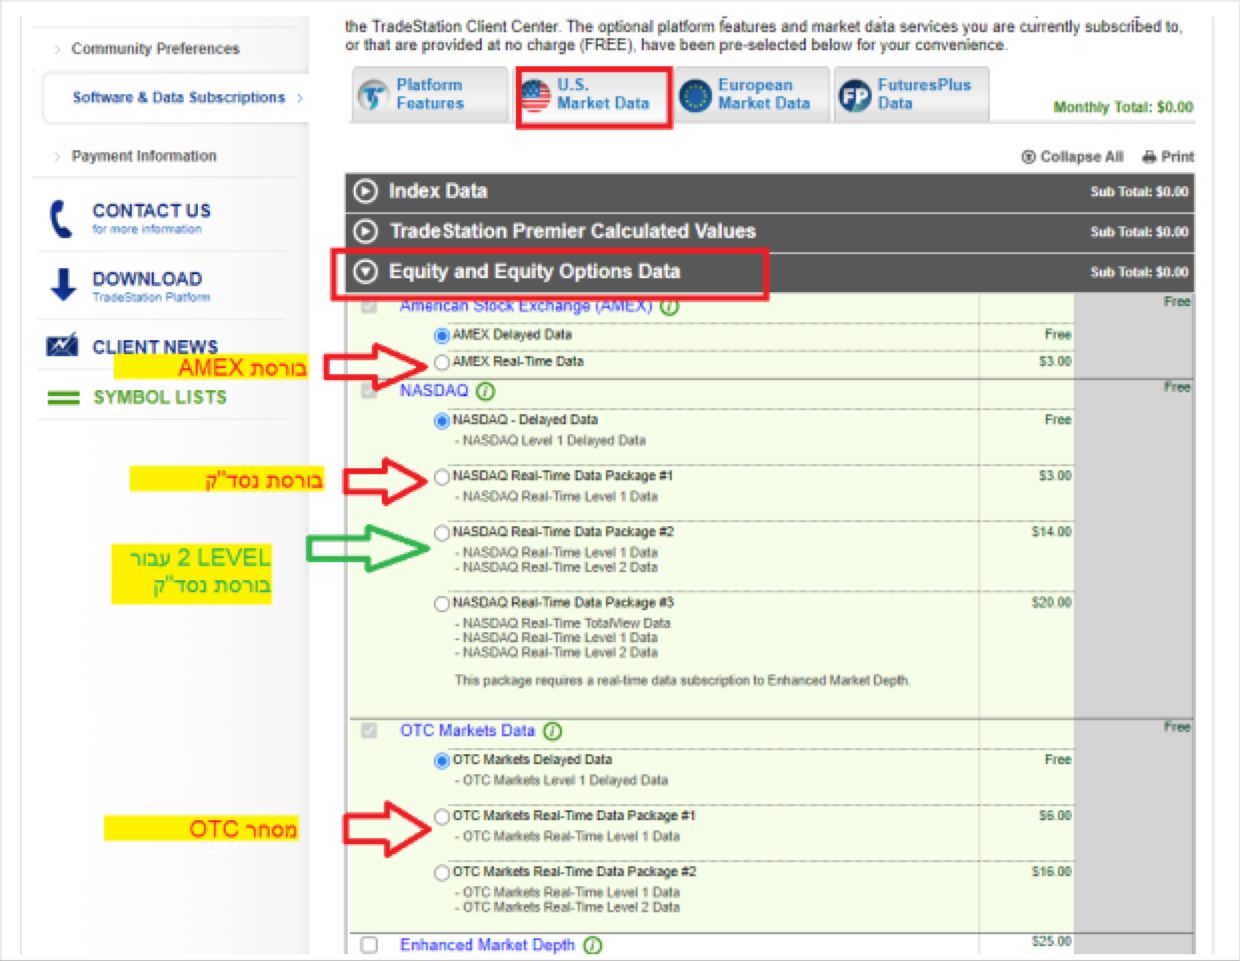Click the NASDAQ info icon
This screenshot has width=1240, height=961.
coord(486,391)
